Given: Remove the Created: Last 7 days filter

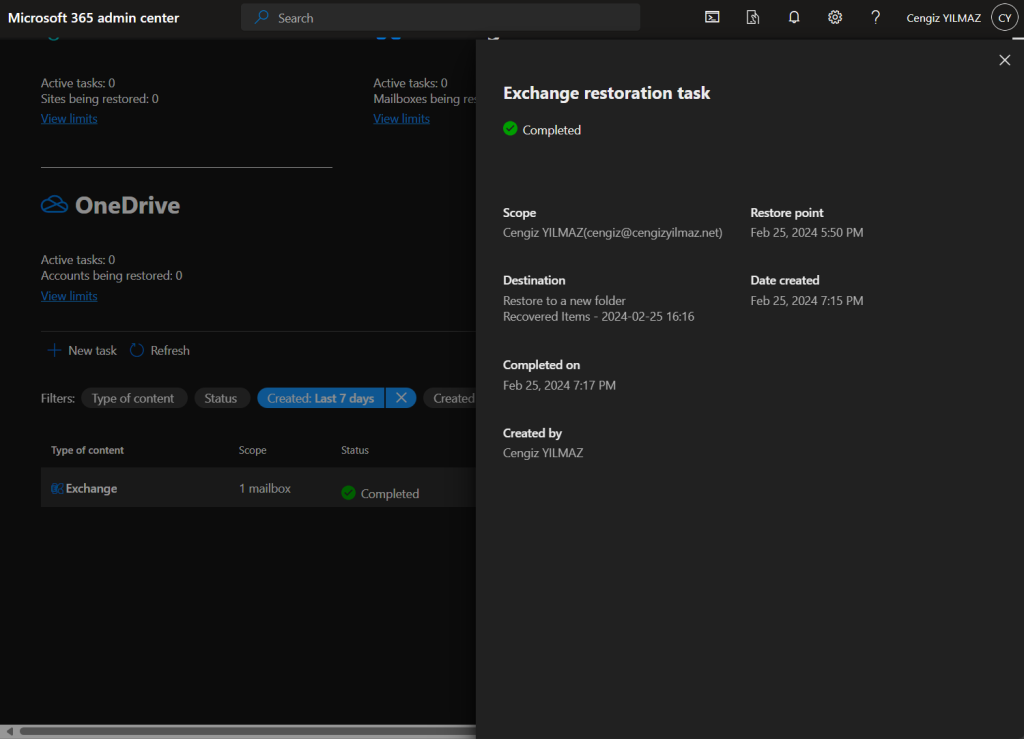Looking at the screenshot, I should [400, 398].
